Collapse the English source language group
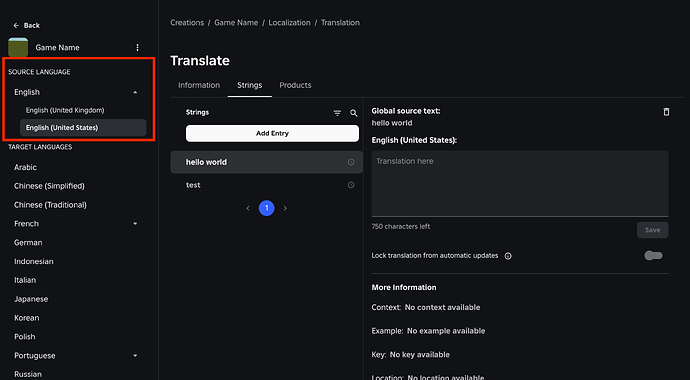The height and width of the screenshot is (380, 690). point(135,92)
